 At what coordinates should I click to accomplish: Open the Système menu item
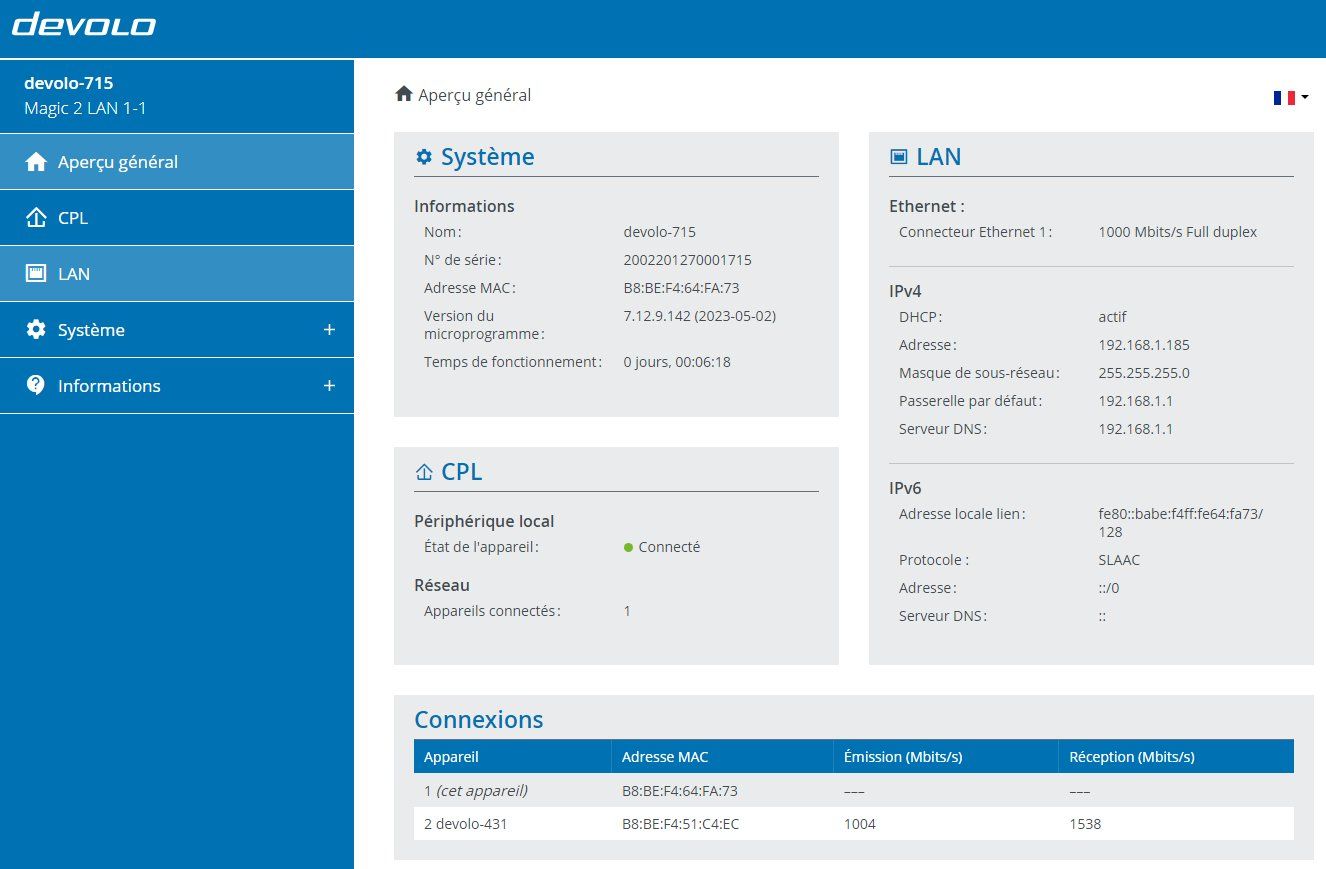(177, 330)
